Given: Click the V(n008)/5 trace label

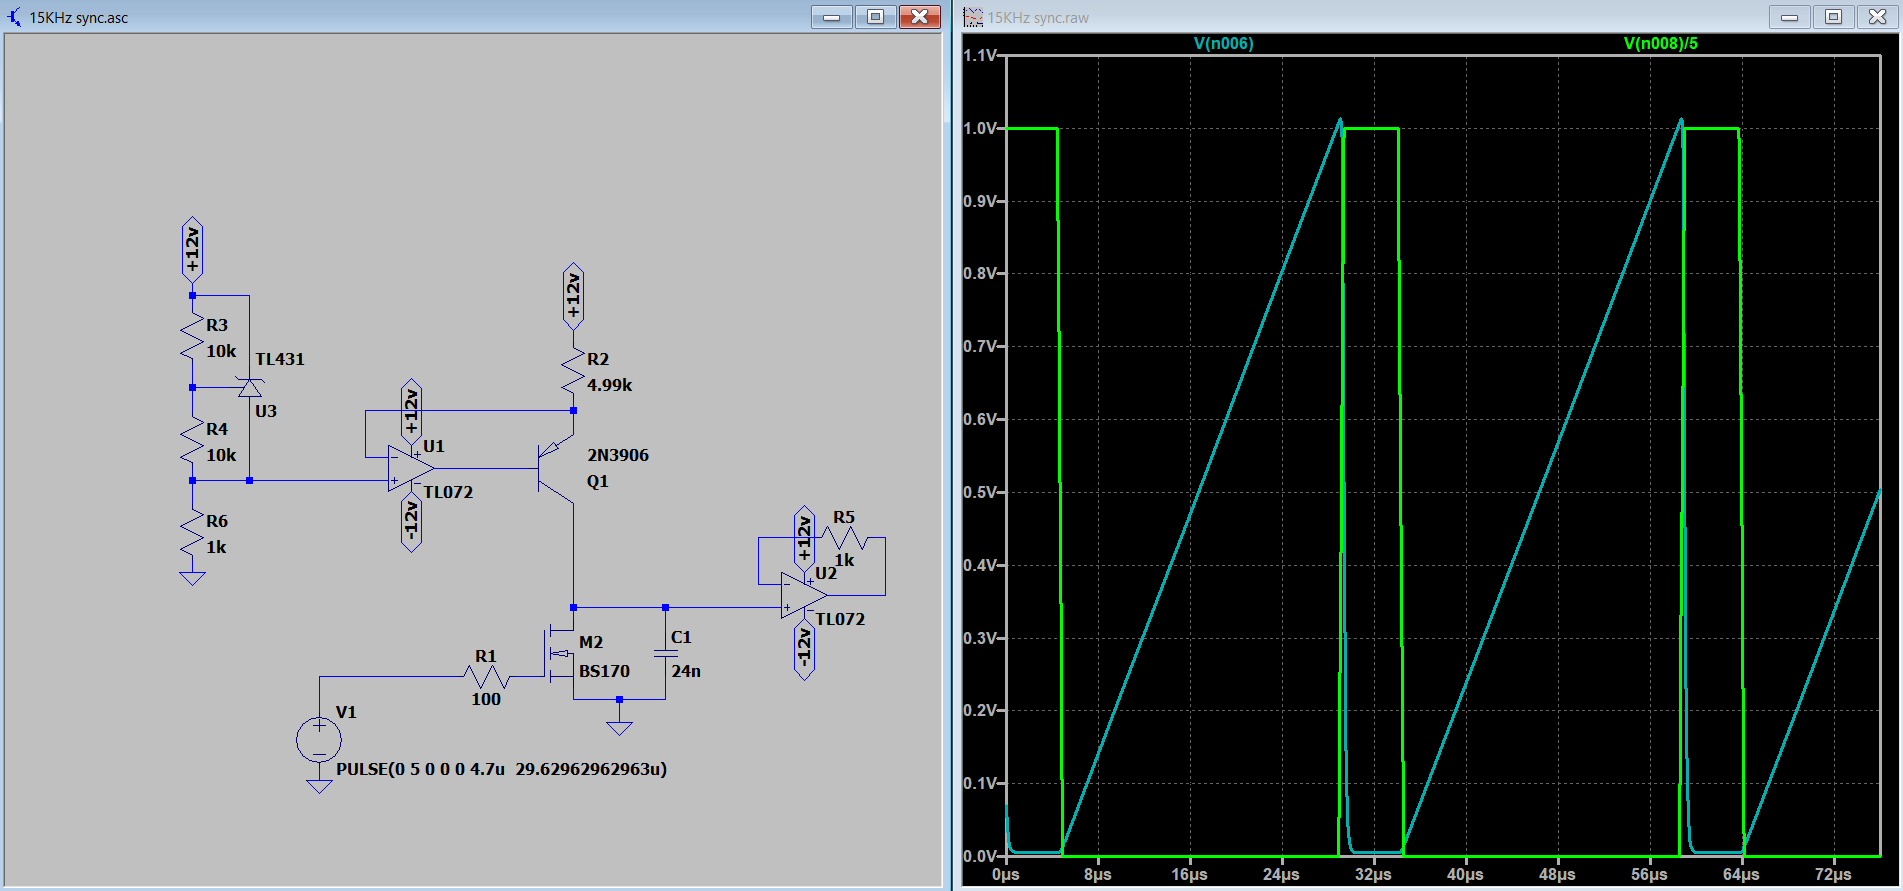Looking at the screenshot, I should tap(1660, 43).
